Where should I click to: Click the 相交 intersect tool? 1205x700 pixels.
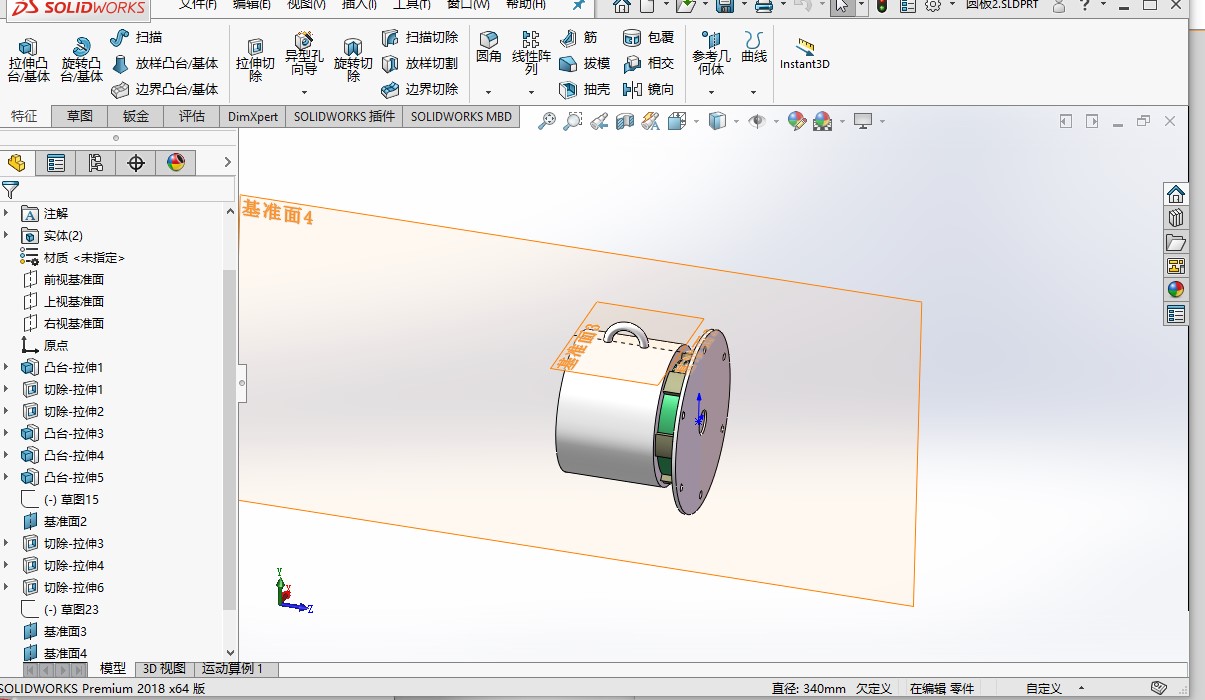(x=648, y=63)
